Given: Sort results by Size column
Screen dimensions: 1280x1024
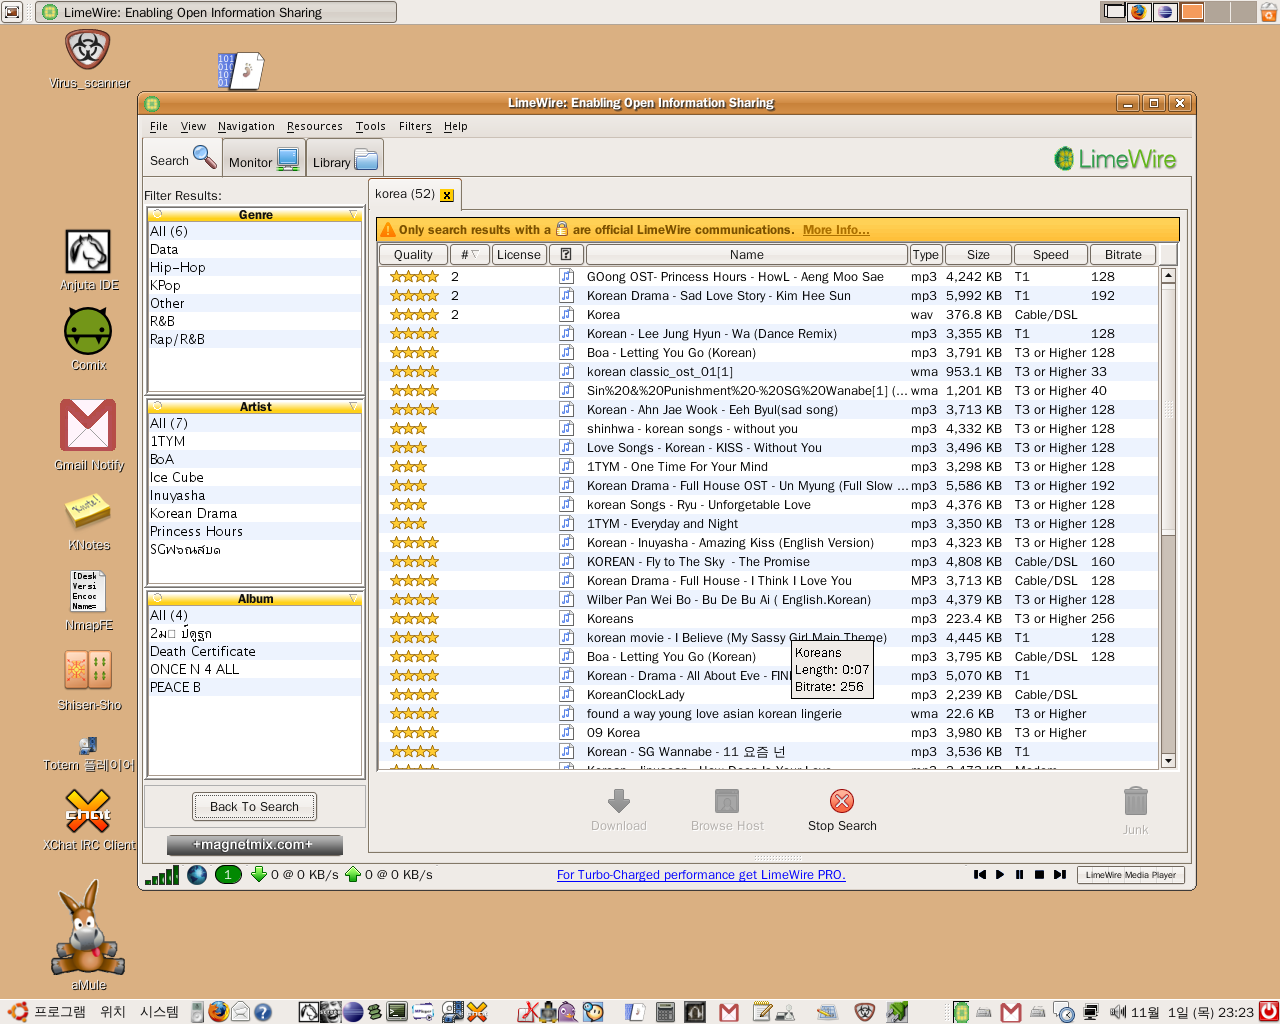Looking at the screenshot, I should (x=978, y=255).
